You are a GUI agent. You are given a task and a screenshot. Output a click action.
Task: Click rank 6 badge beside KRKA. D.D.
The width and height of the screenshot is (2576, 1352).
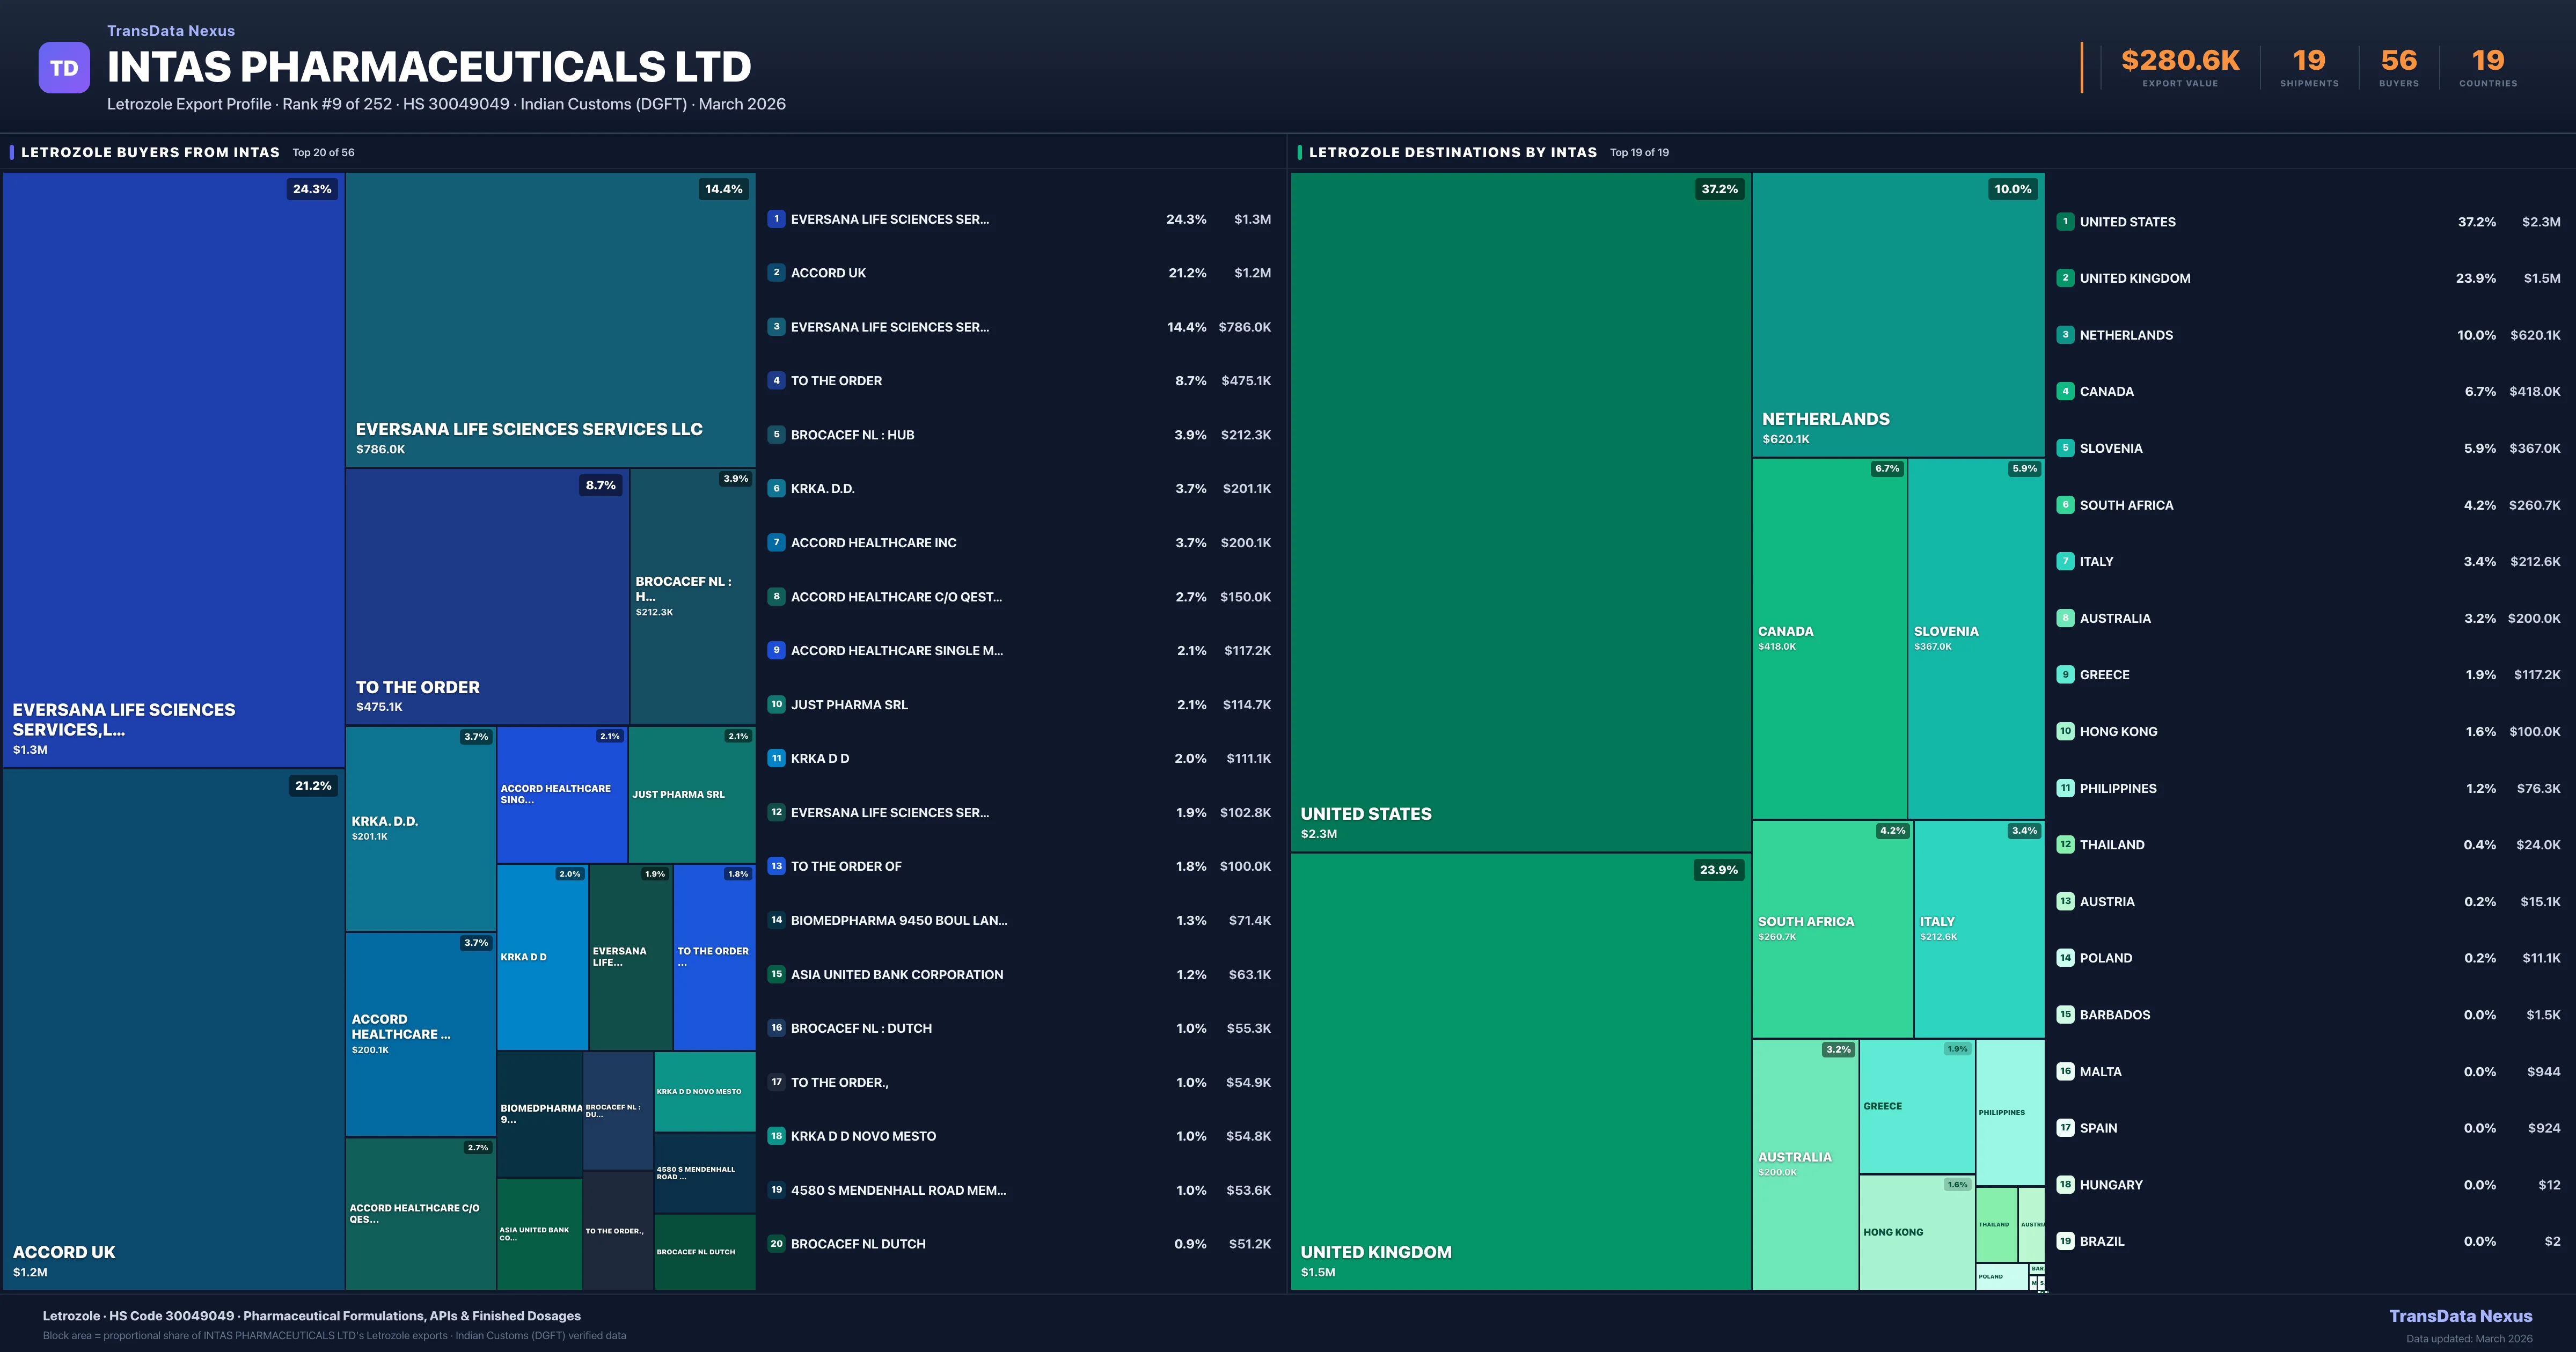tap(776, 488)
